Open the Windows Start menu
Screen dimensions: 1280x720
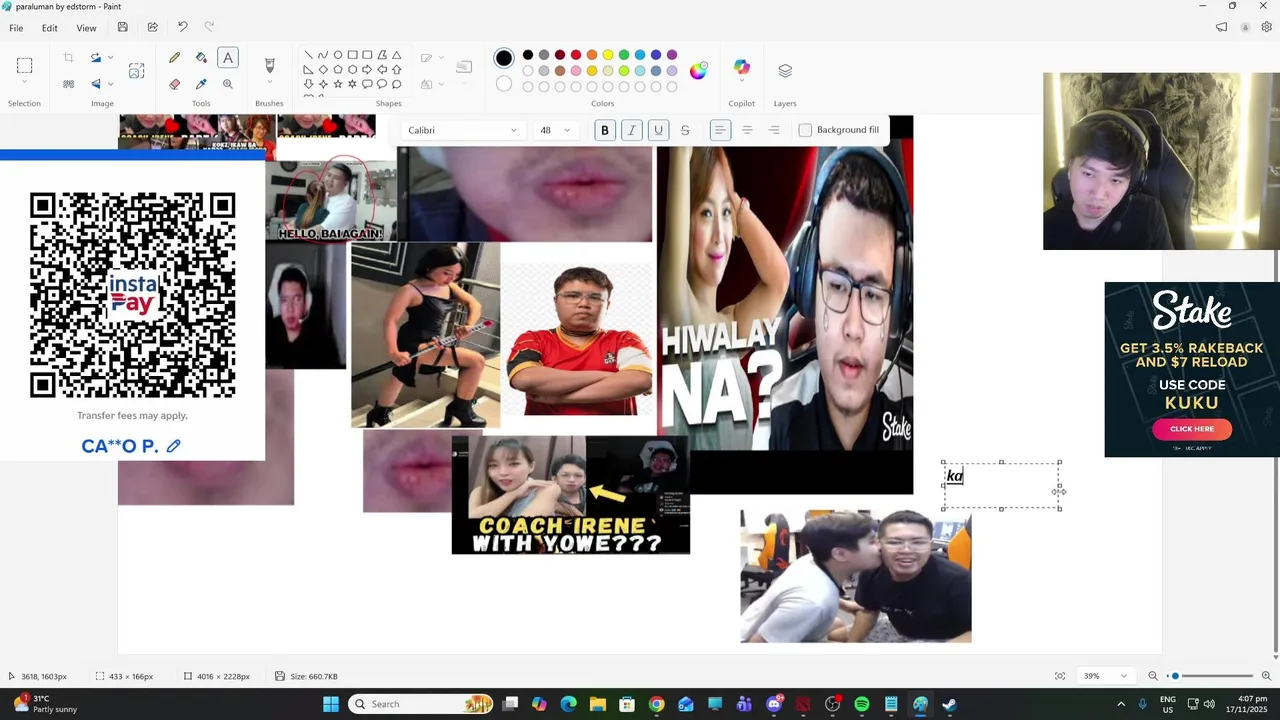pyautogui.click(x=331, y=704)
